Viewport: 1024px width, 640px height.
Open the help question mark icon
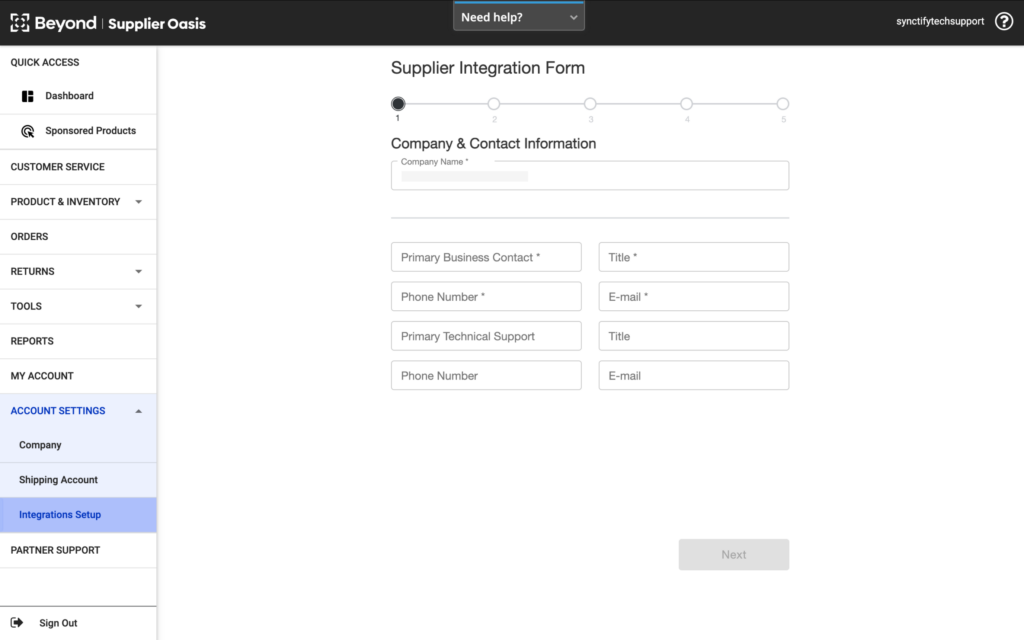point(1004,22)
